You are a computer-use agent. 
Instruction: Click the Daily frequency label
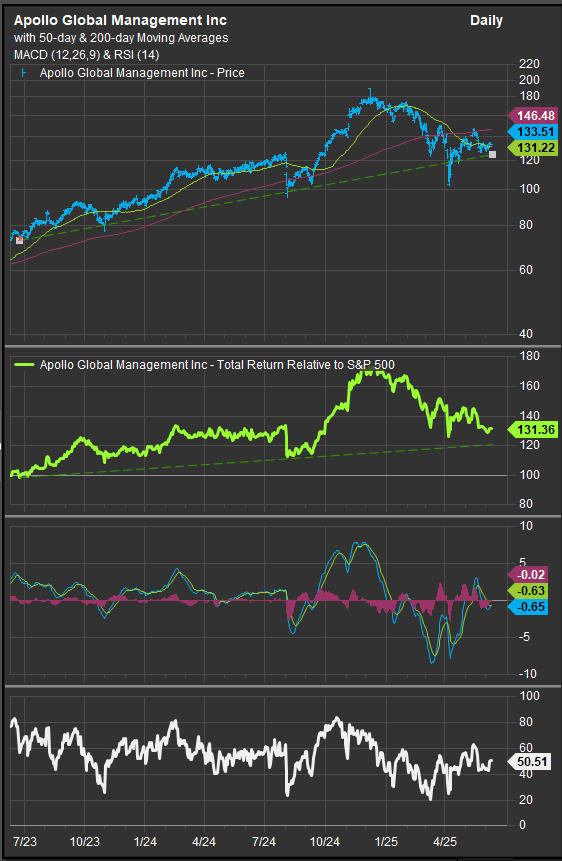(x=486, y=21)
